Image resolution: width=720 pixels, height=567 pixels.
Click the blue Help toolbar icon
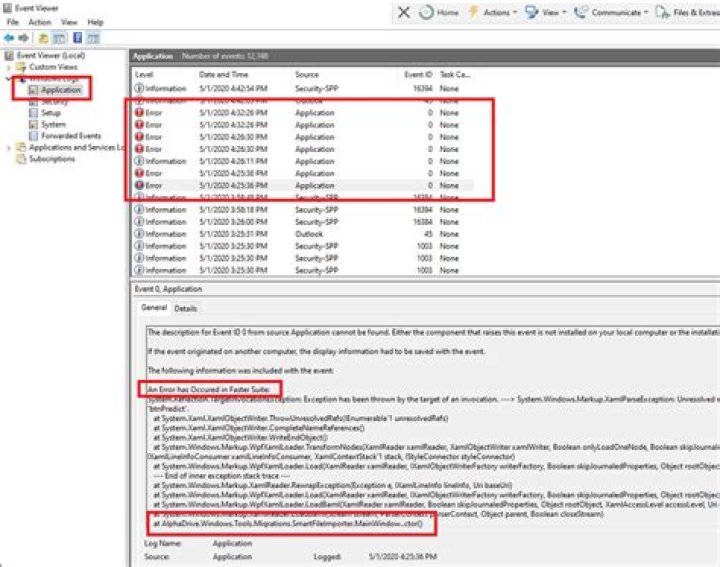tap(78, 38)
